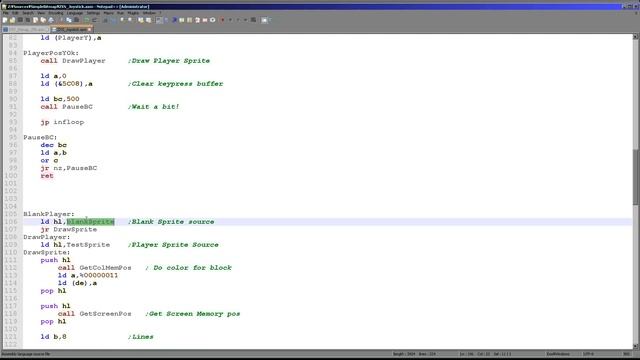Click the Close document toolbar icon
This screenshot has width=640, height=360.
pyautogui.click(x=35, y=20)
